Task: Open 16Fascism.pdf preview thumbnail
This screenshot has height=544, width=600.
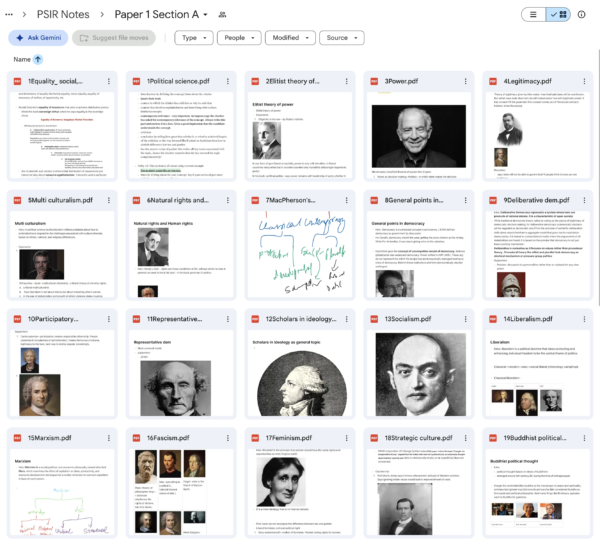Action: 181,492
